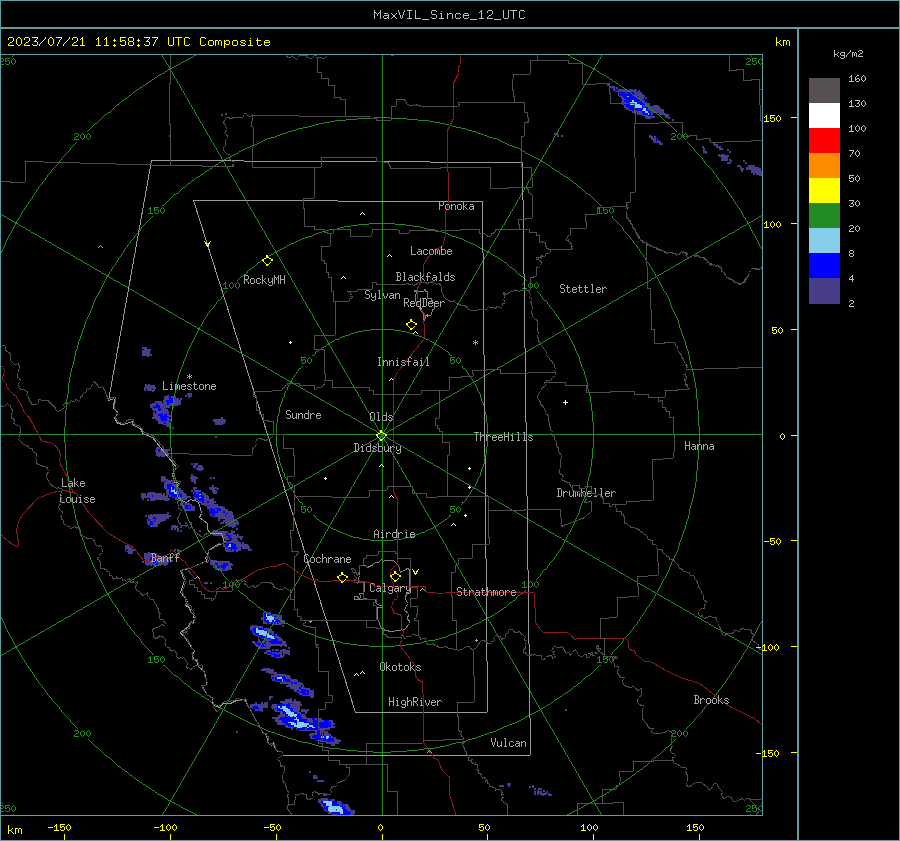900x841 pixels.
Task: Click the Banff city label
Action: 165,557
